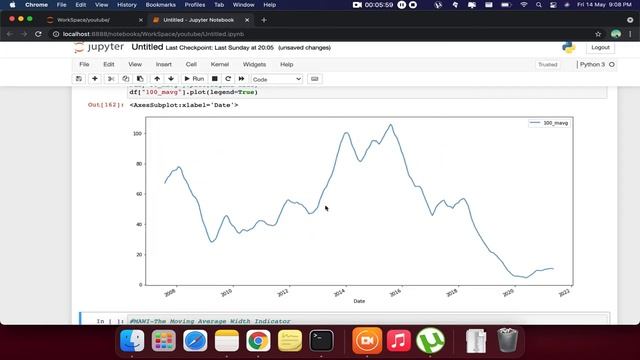Viewport: 640px width, 360px height.
Task: Open the Trash from the dock
Action: tap(507, 340)
